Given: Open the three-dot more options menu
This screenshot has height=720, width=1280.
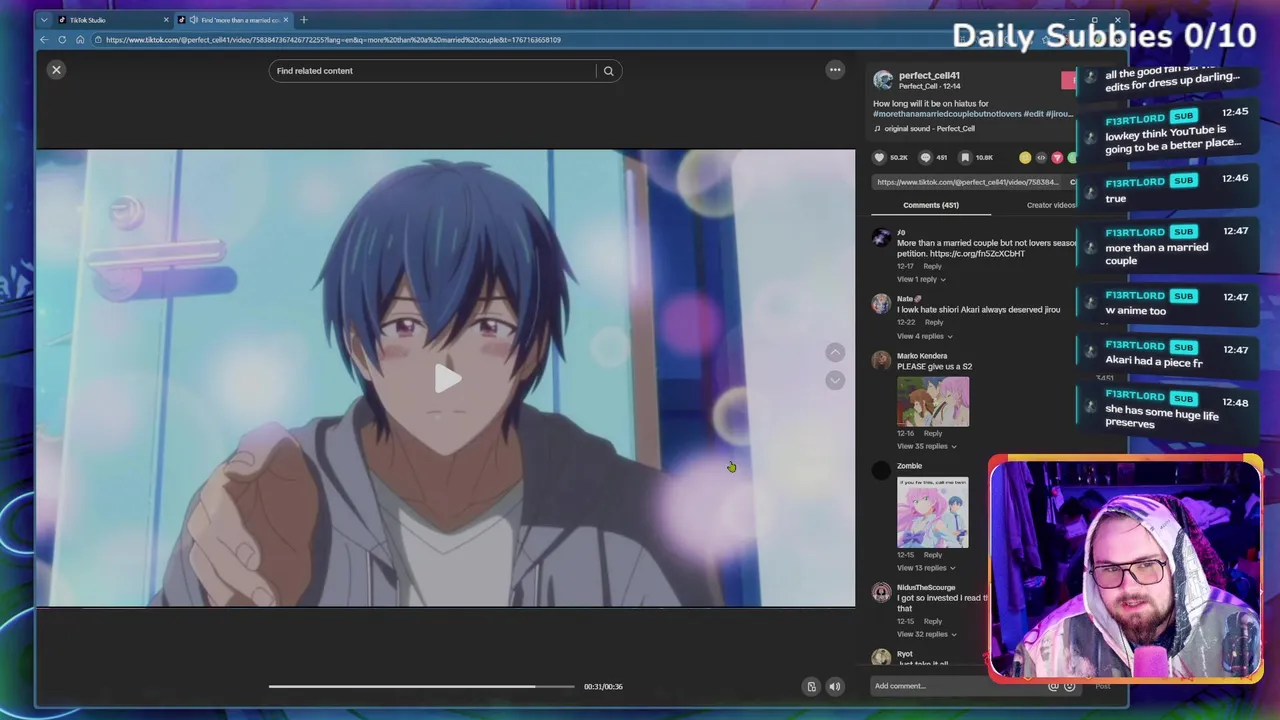Looking at the screenshot, I should tap(835, 70).
